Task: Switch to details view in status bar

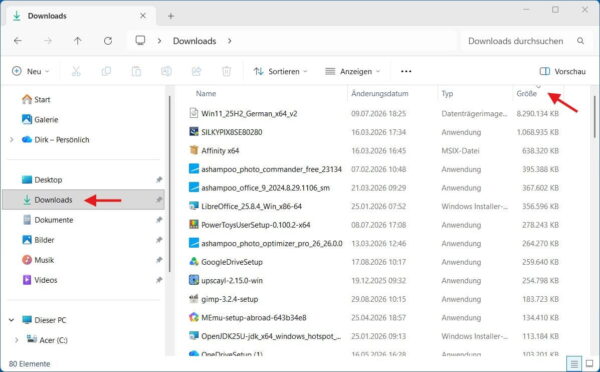Action: tap(574, 364)
